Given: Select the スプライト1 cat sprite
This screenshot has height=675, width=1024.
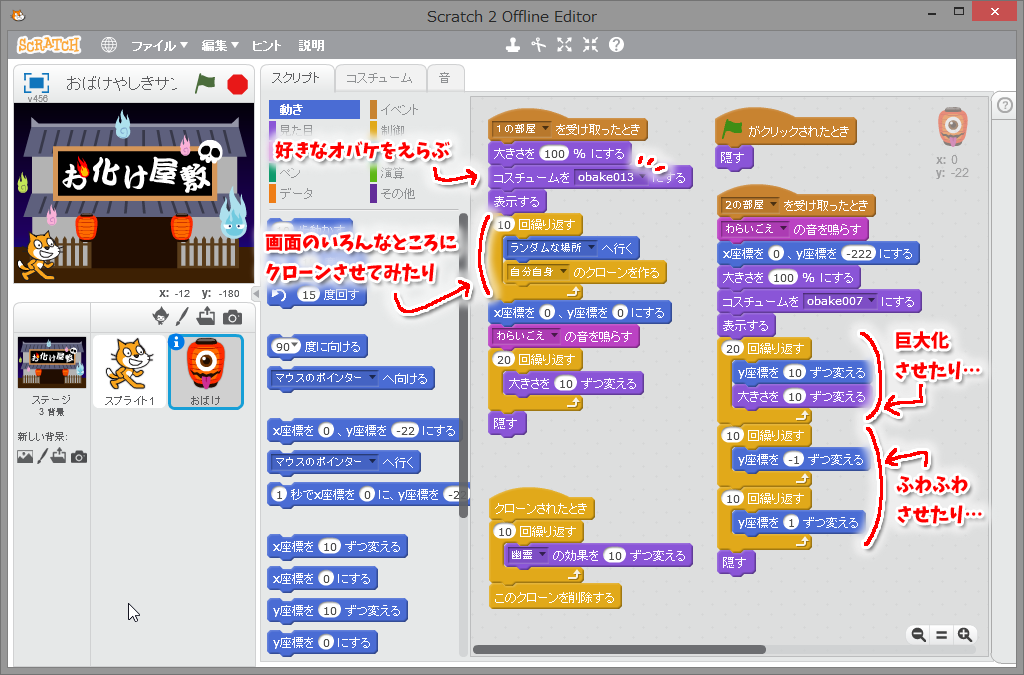Looking at the screenshot, I should pos(129,372).
